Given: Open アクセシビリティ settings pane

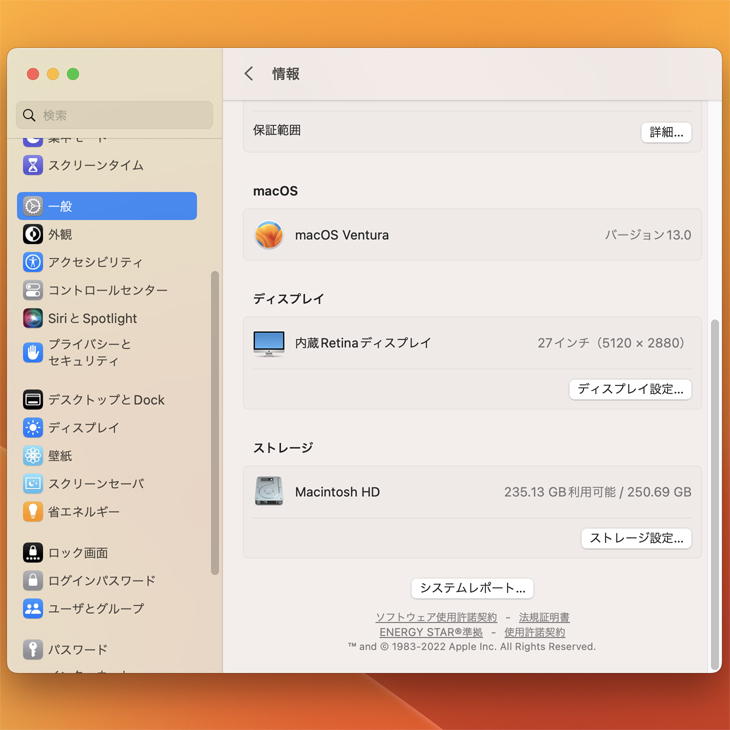Looking at the screenshot, I should [107, 262].
